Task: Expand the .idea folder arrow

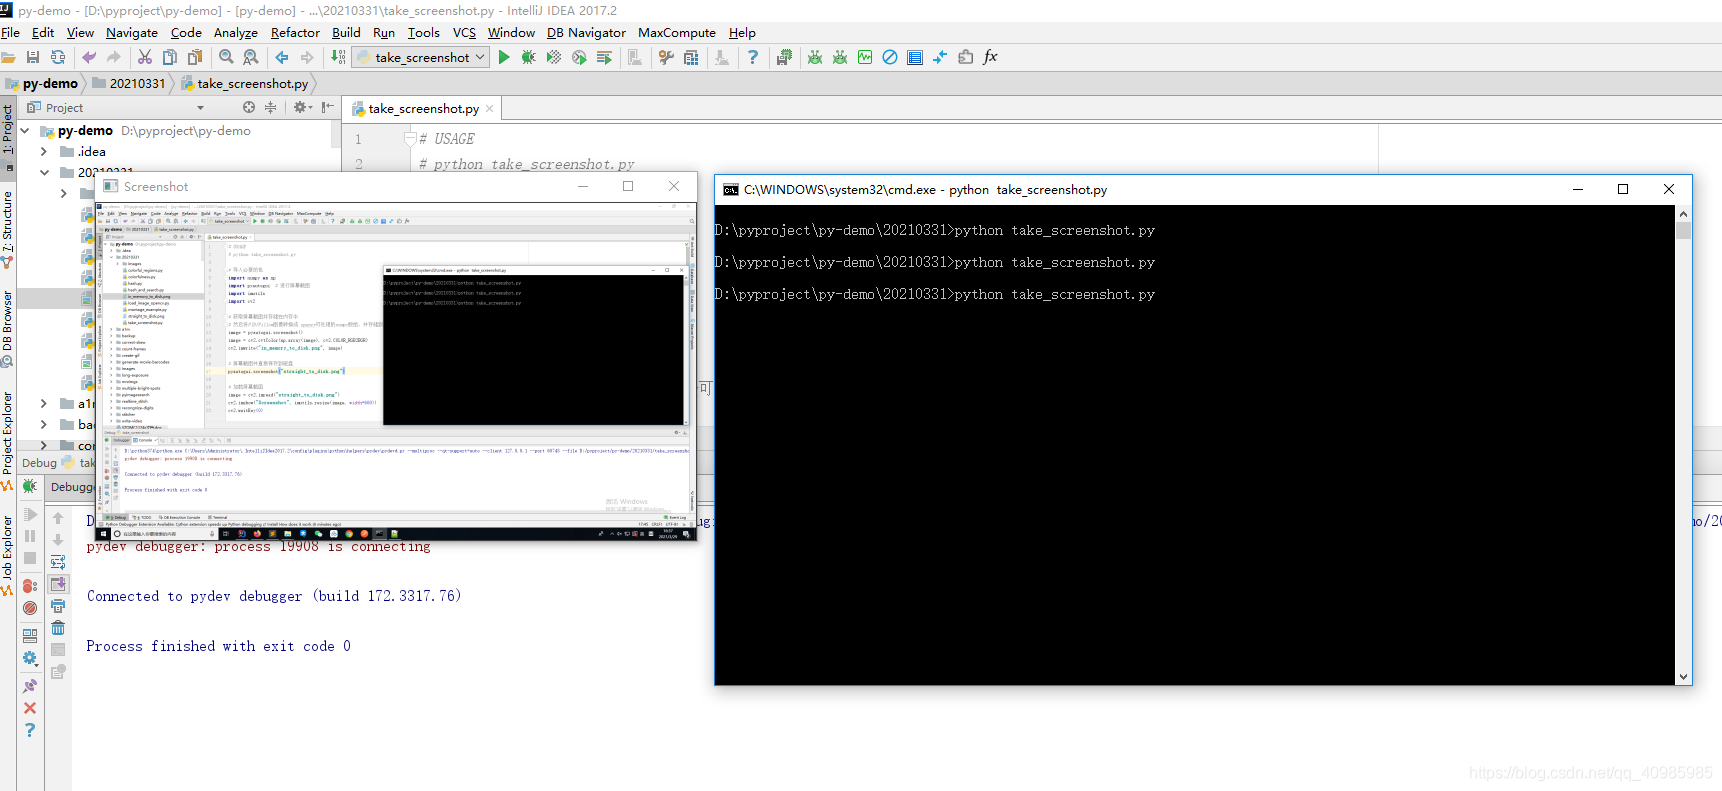Action: click(x=43, y=152)
